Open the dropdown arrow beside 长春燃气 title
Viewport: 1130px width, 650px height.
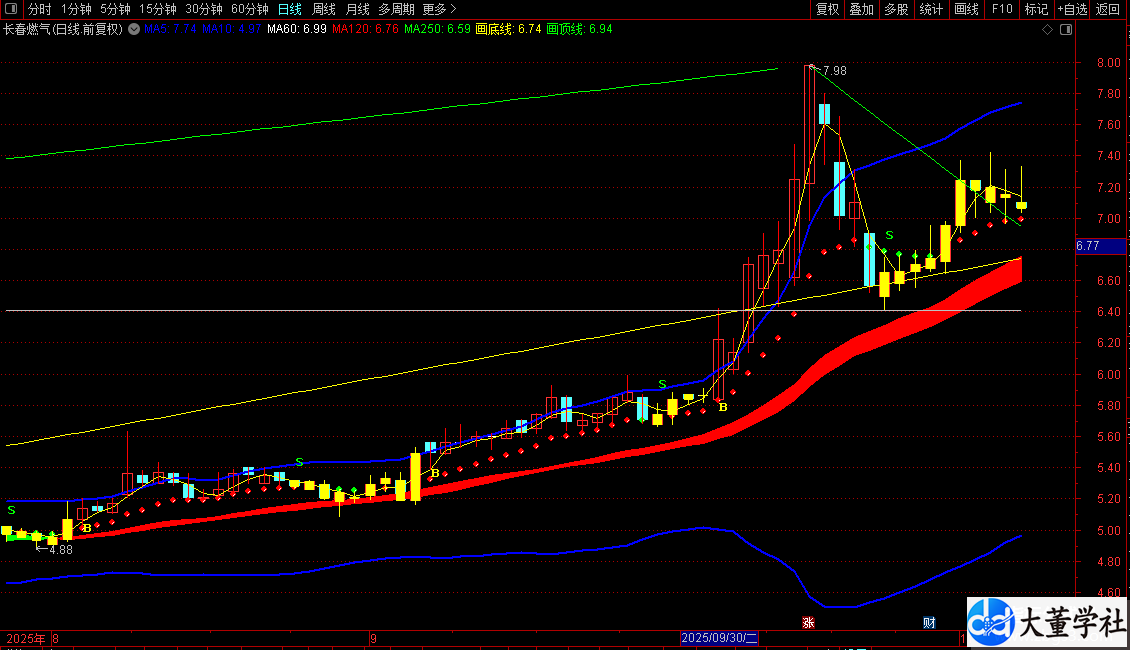(x=134, y=30)
